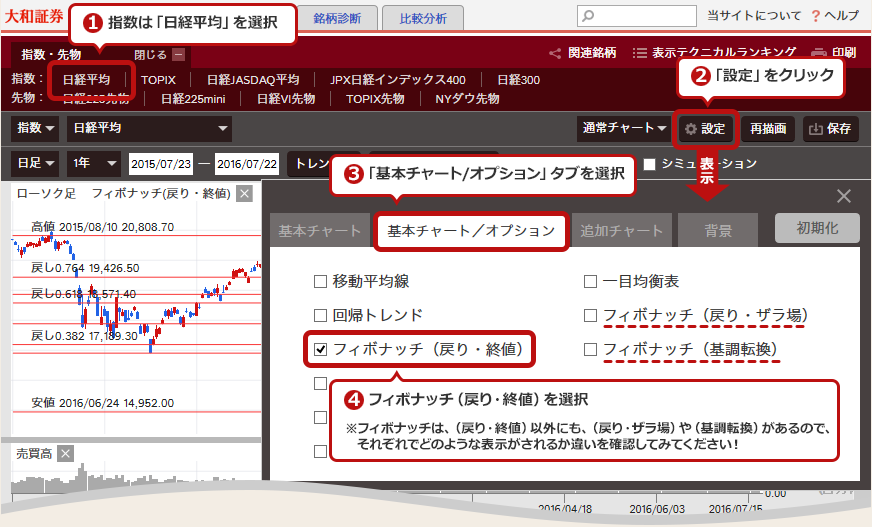Select 日経JASDAQ平均 index link

pyautogui.click(x=253, y=80)
